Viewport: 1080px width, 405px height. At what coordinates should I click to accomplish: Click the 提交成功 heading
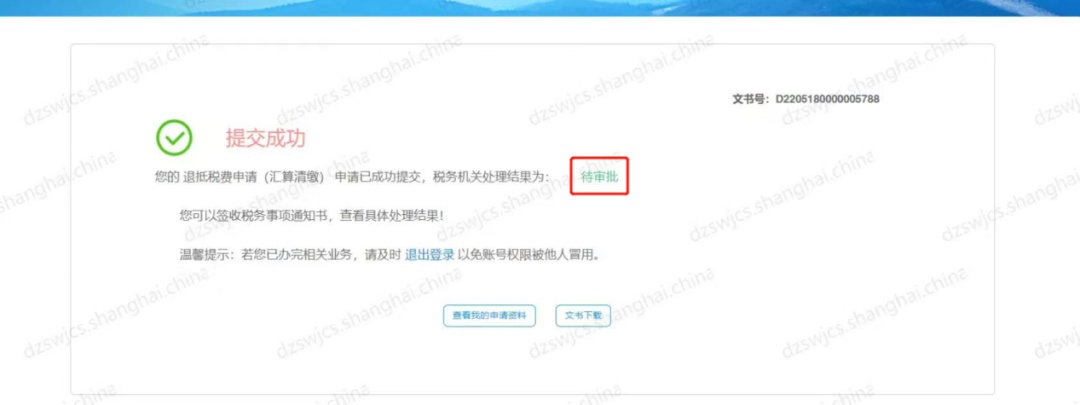pos(265,138)
